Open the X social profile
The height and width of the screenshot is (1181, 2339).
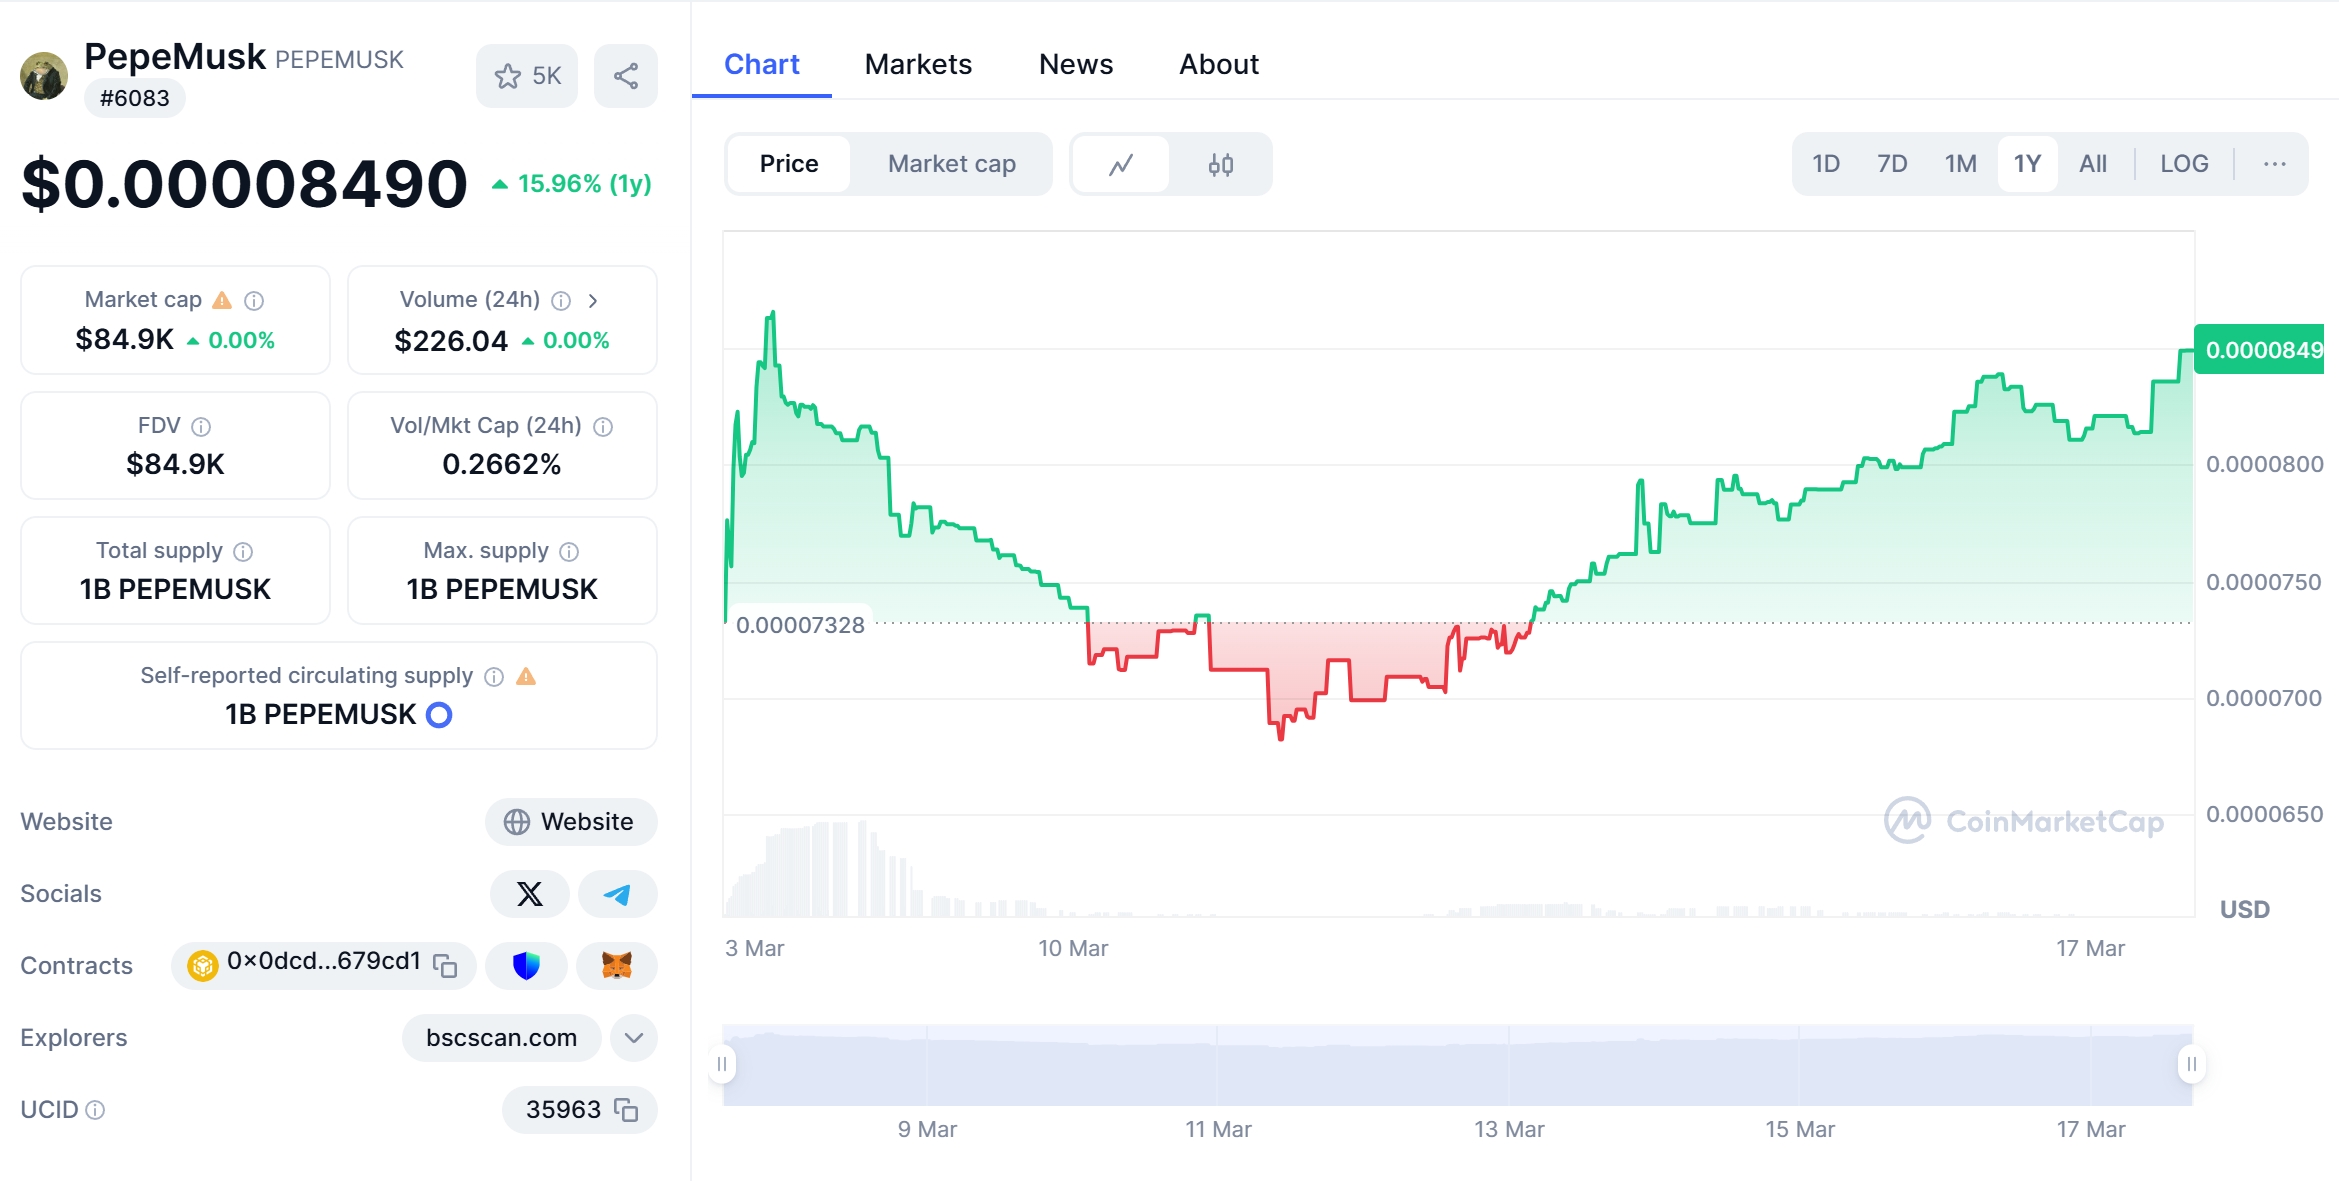[529, 894]
